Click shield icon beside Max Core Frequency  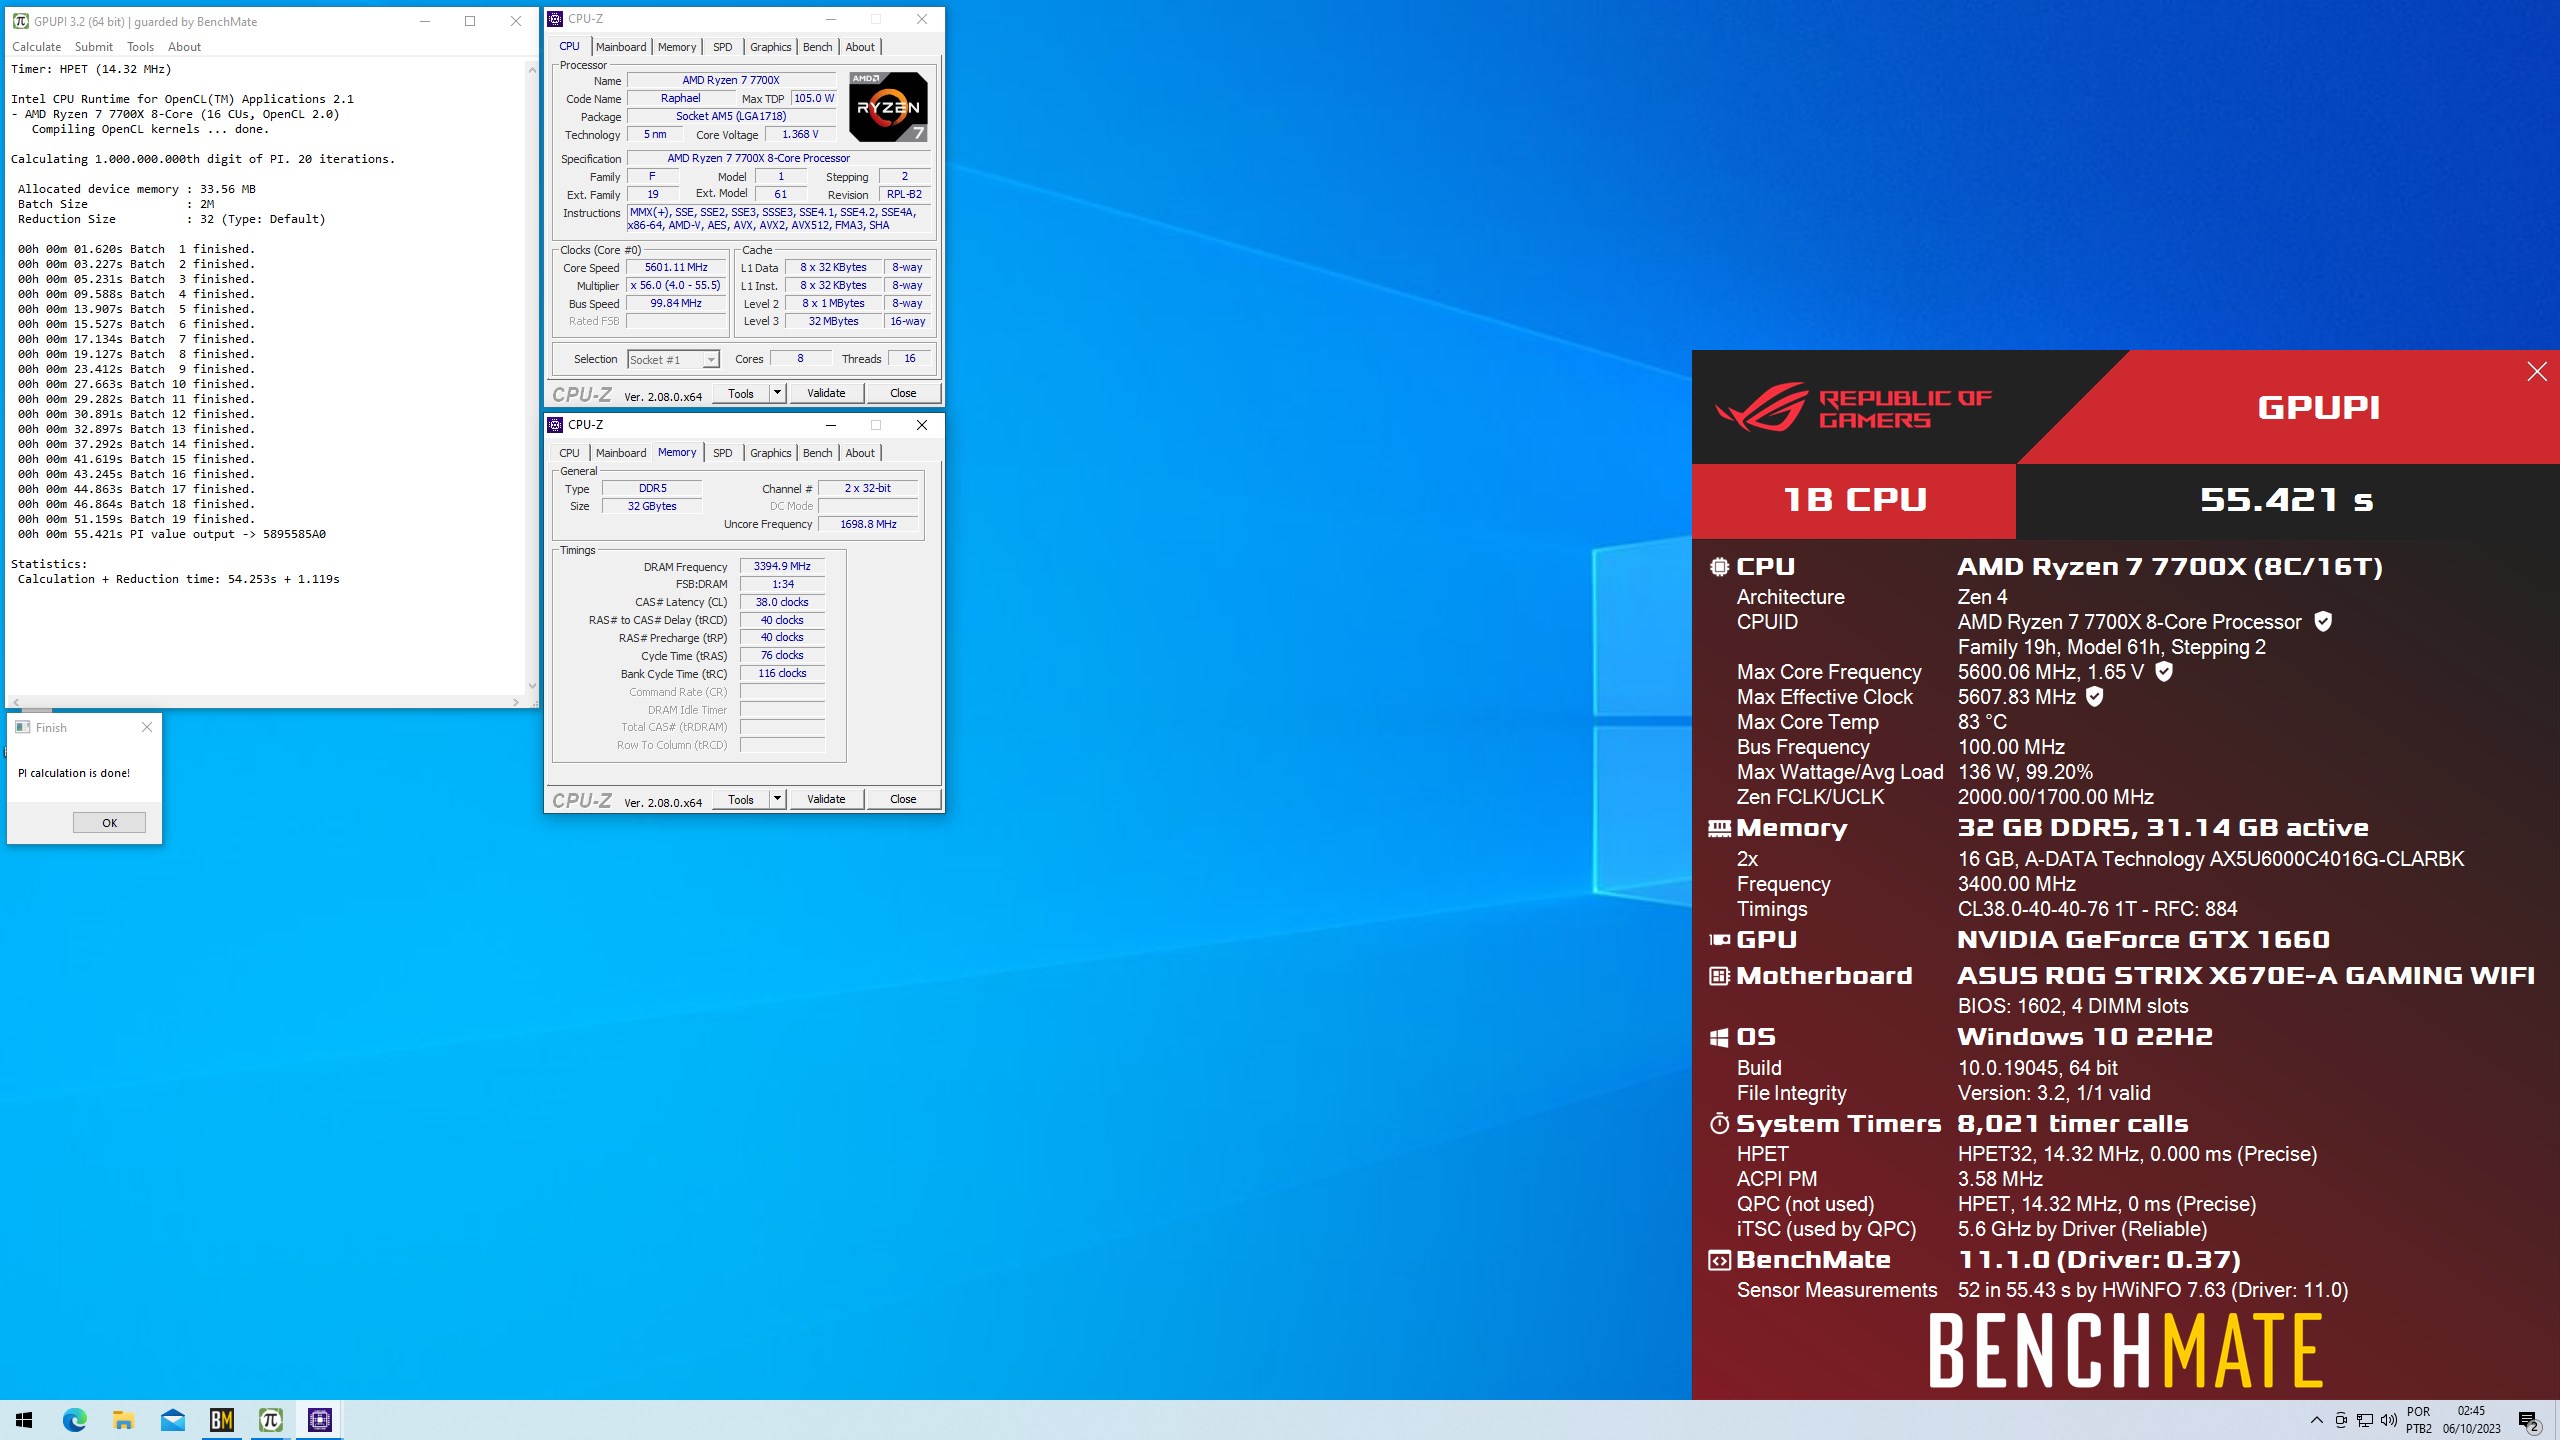[2164, 671]
